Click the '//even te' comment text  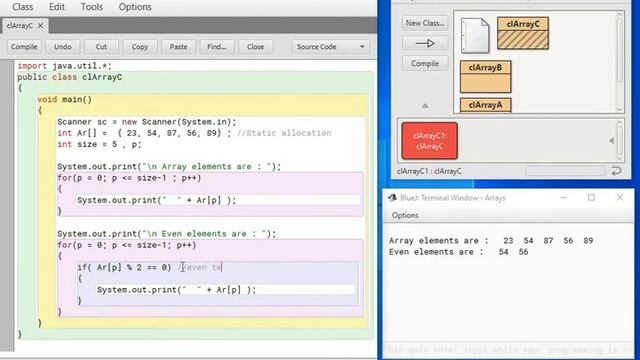click(200, 267)
